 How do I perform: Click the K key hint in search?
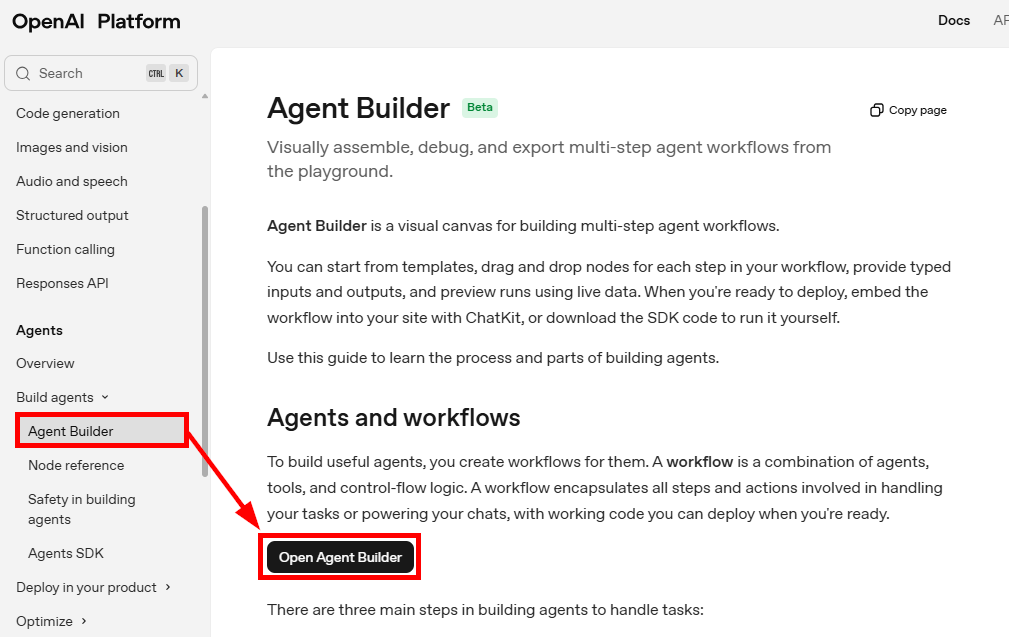tap(179, 73)
